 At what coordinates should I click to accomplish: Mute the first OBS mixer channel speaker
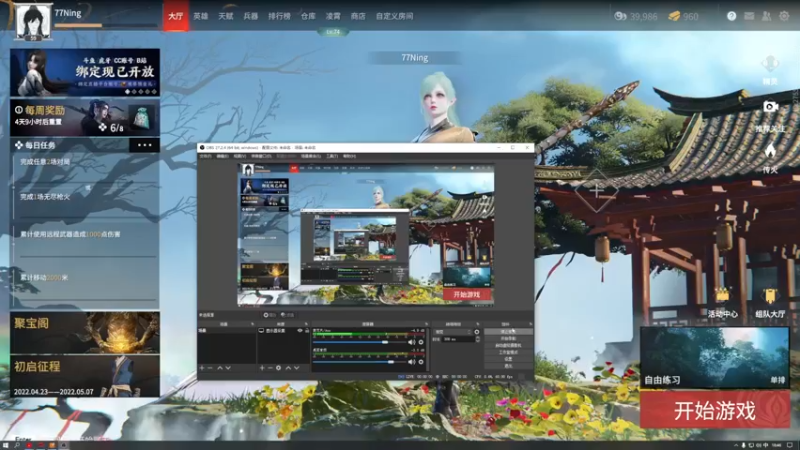412,342
